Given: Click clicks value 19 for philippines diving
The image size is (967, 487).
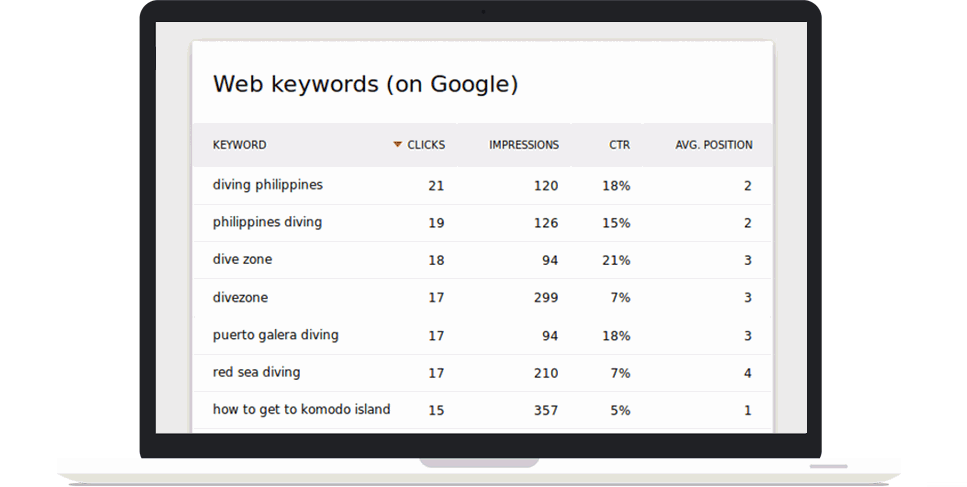Looking at the screenshot, I should coord(436,223).
